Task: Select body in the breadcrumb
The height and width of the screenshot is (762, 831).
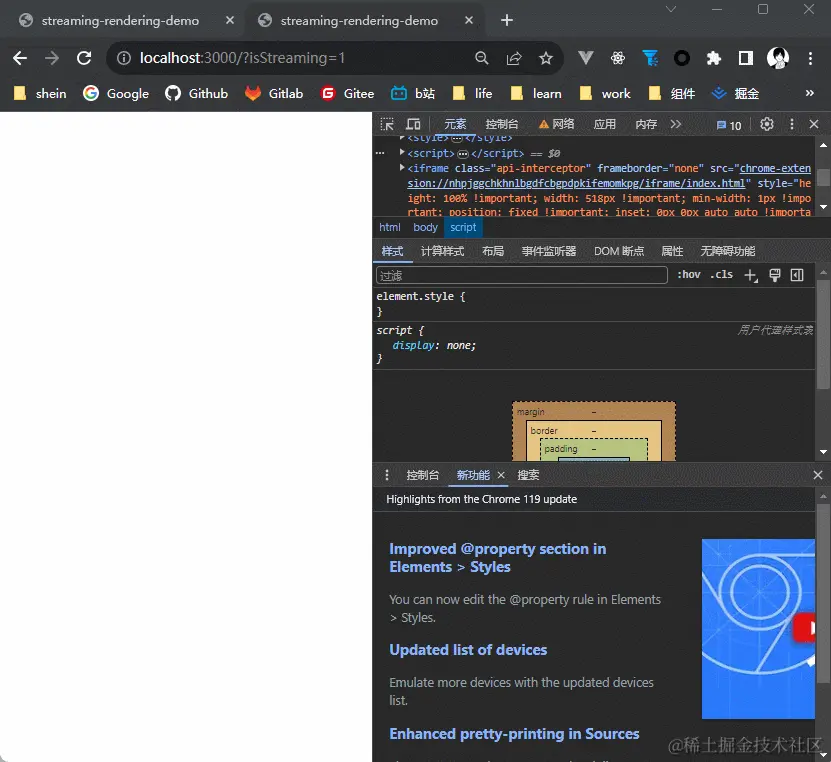Action: click(x=426, y=227)
